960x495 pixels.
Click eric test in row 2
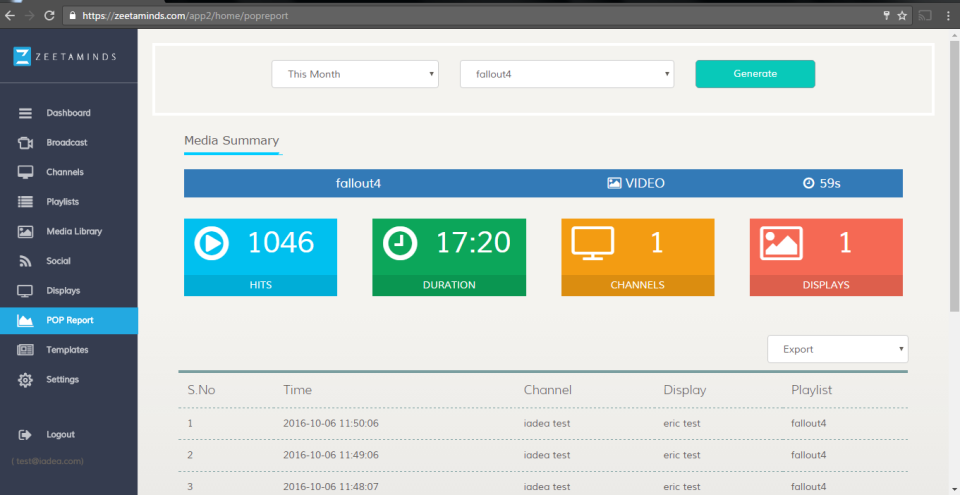tap(682, 455)
